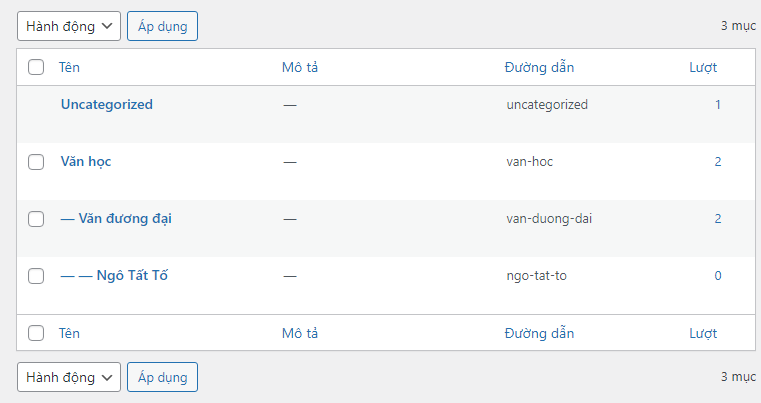Tick the select-all checkbox in table footer
This screenshot has height=403, width=761.
point(36,332)
